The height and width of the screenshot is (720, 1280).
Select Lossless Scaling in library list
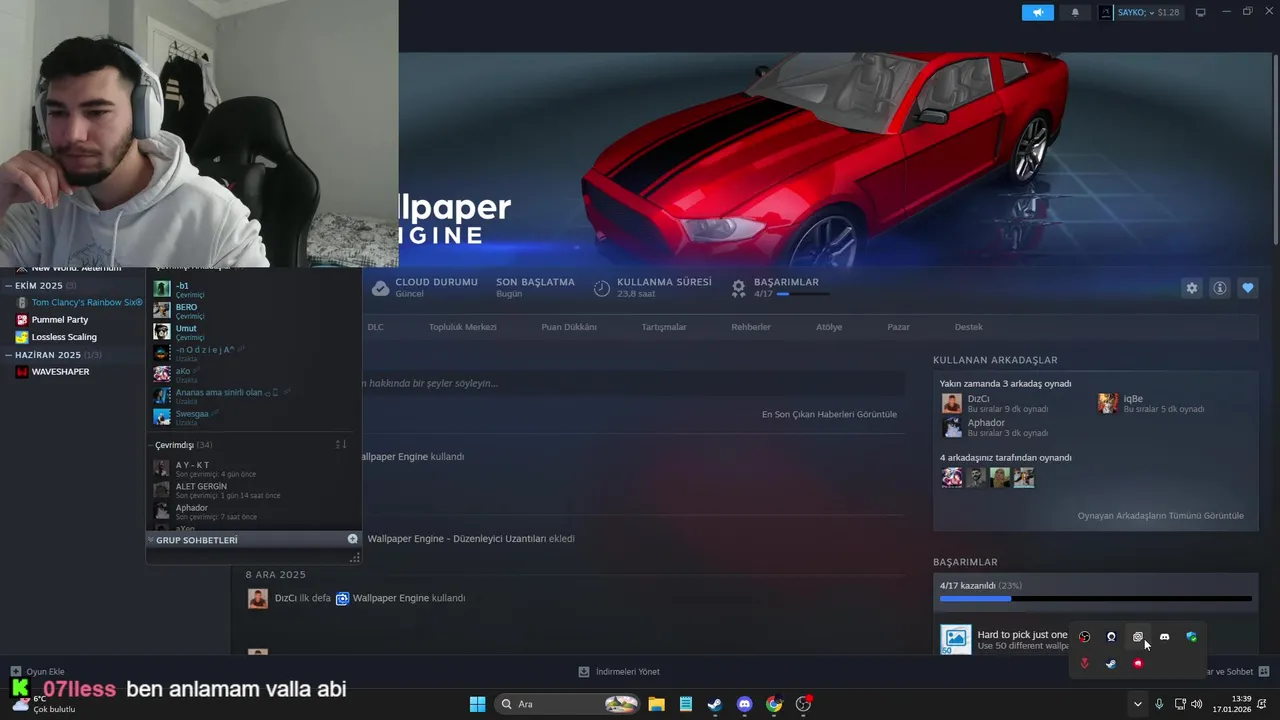[64, 337]
